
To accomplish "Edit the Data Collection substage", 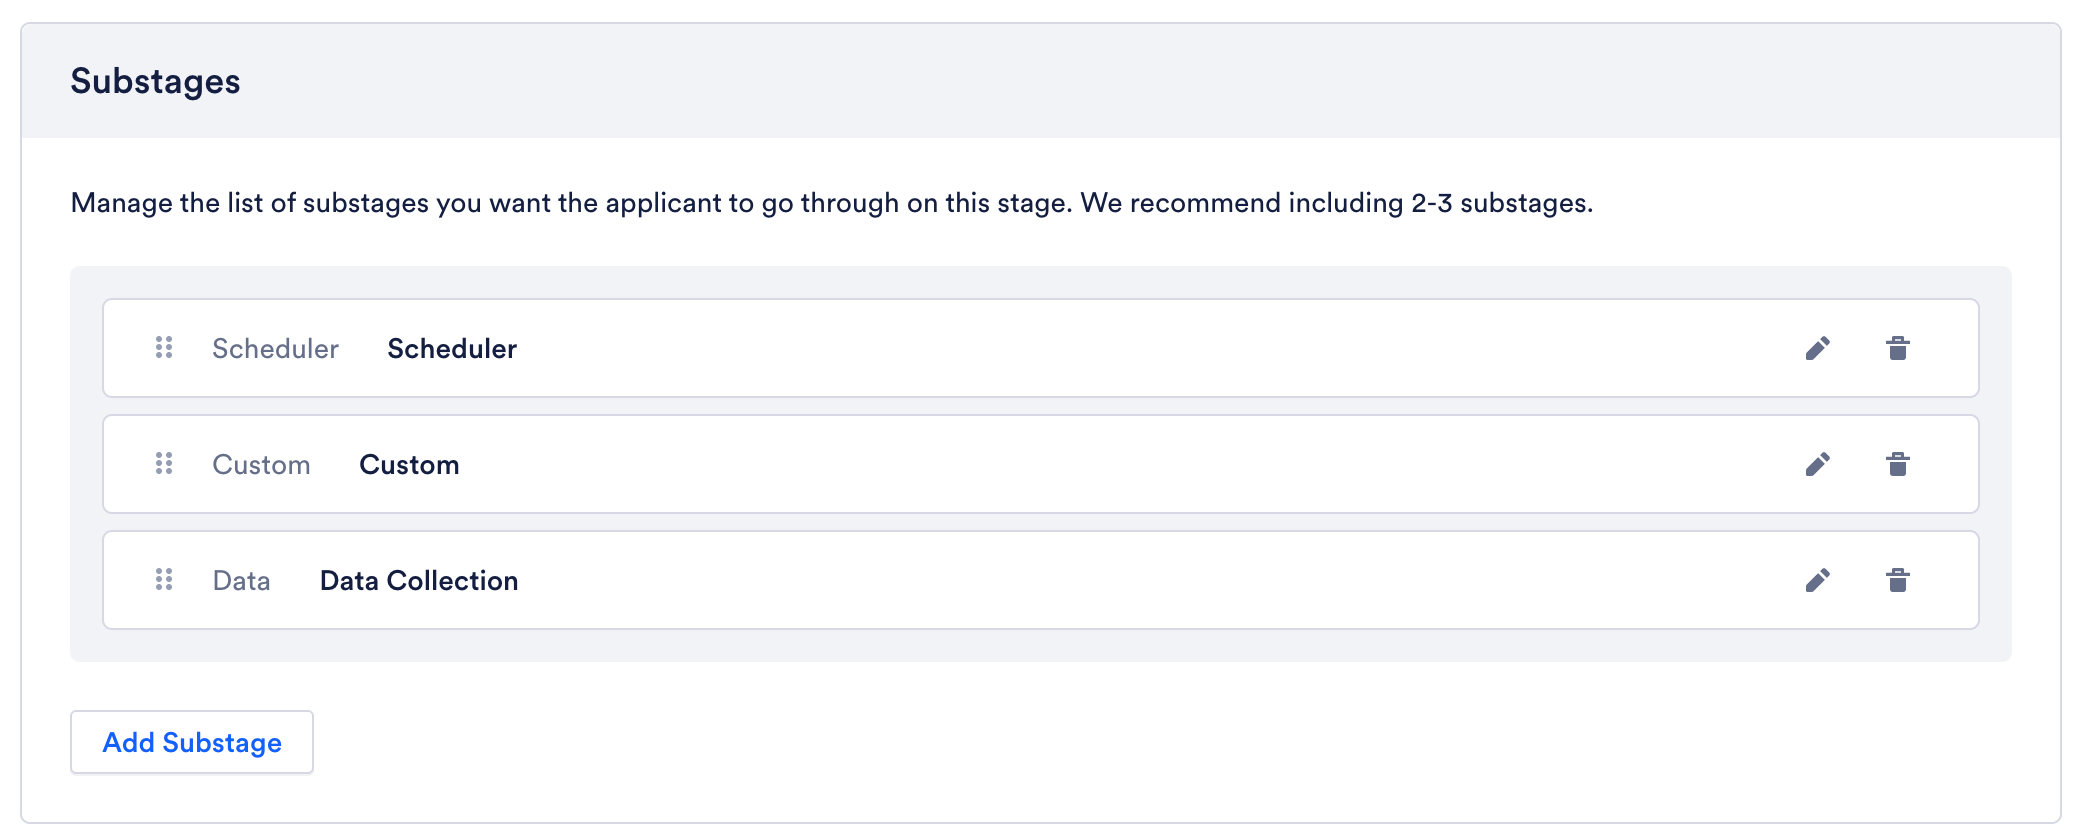I will click(x=1818, y=580).
